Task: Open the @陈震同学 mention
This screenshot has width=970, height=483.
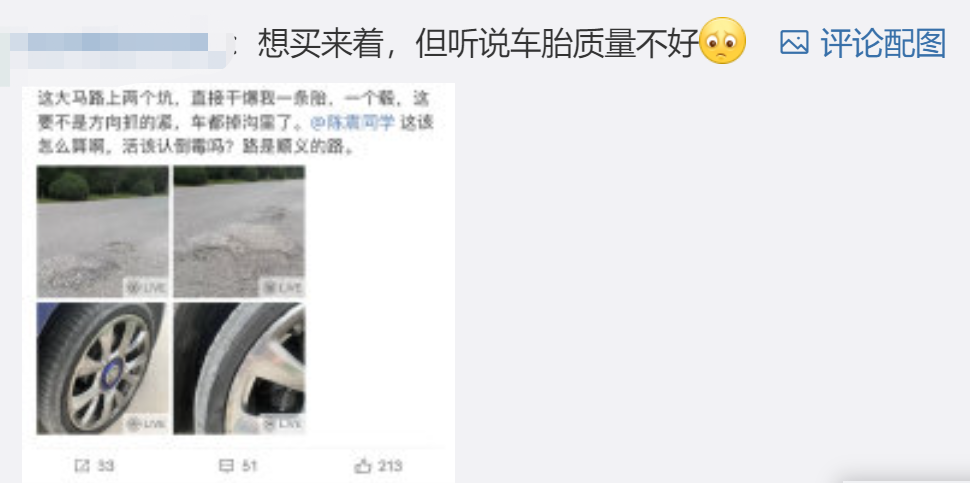Action: click(x=353, y=122)
